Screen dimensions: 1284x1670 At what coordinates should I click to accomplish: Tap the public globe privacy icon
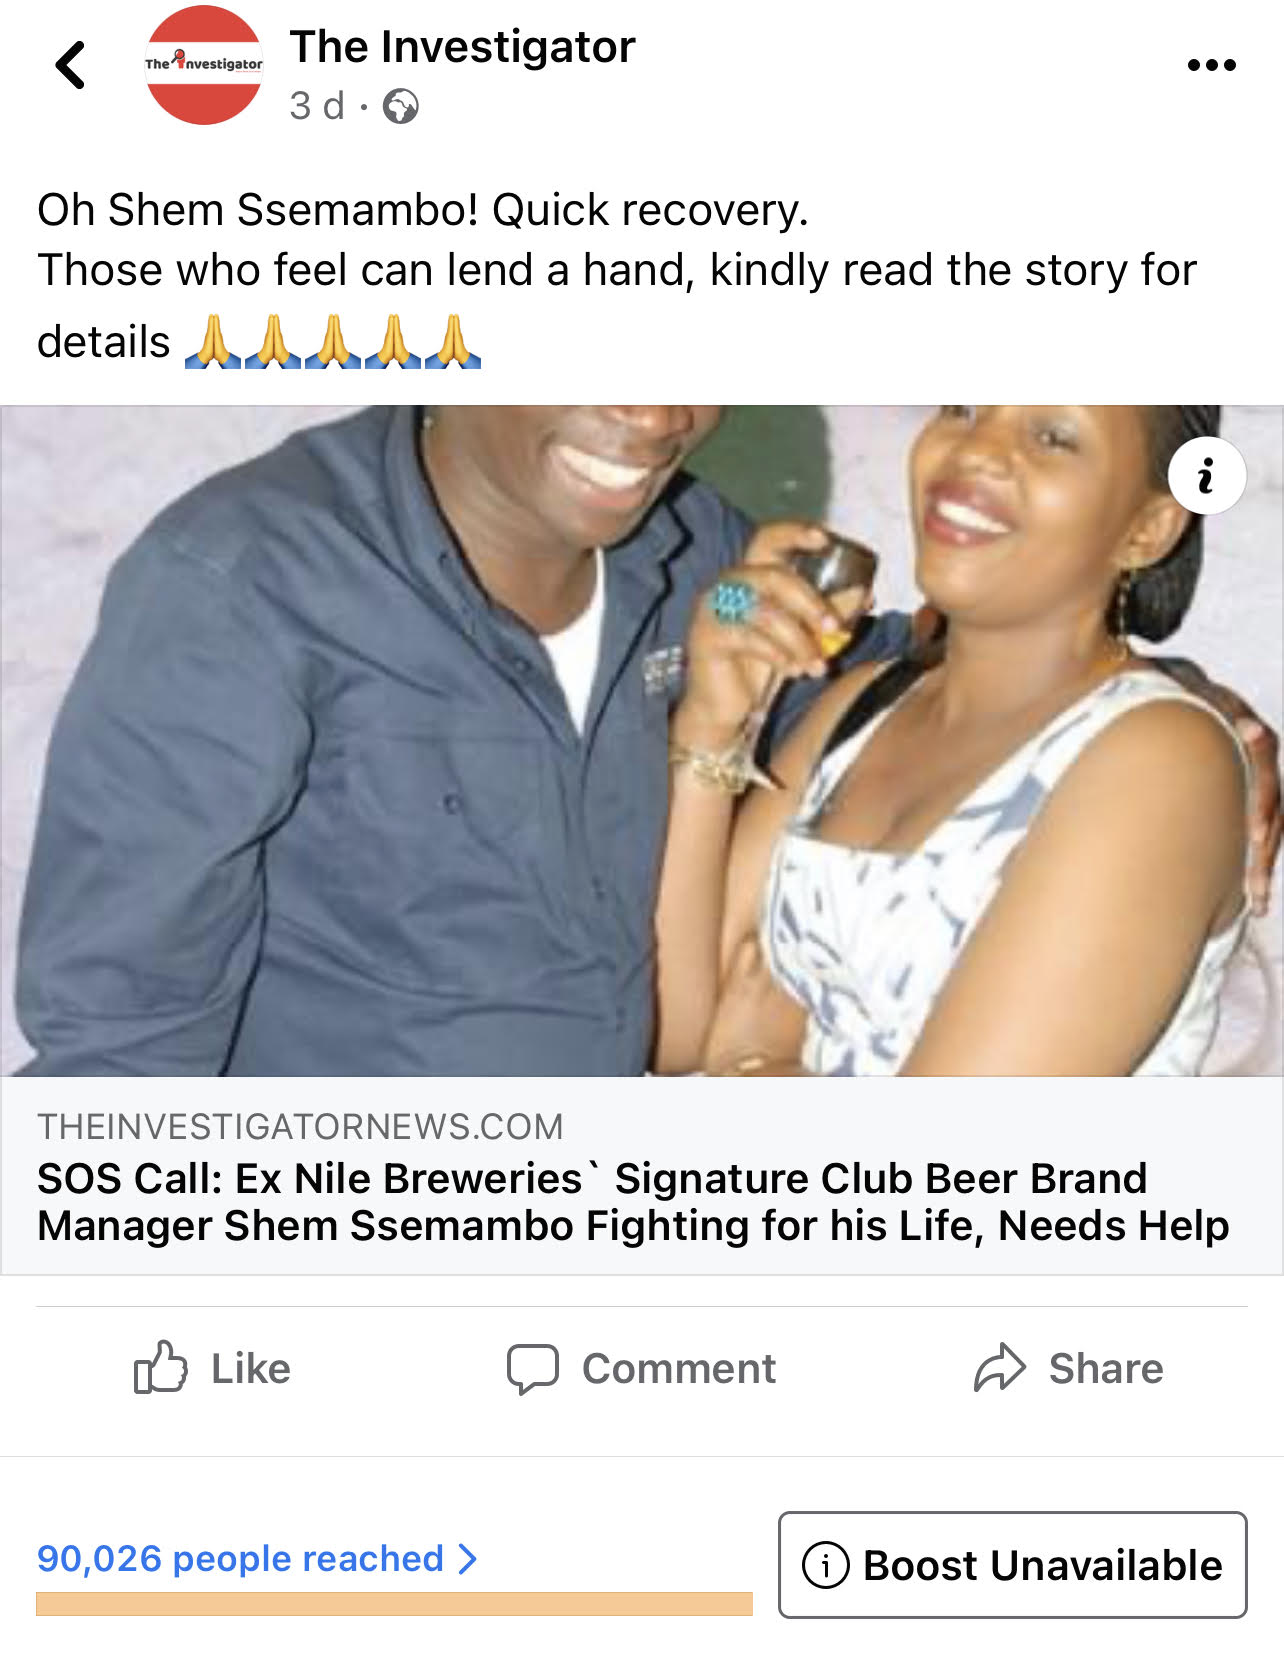point(401,106)
